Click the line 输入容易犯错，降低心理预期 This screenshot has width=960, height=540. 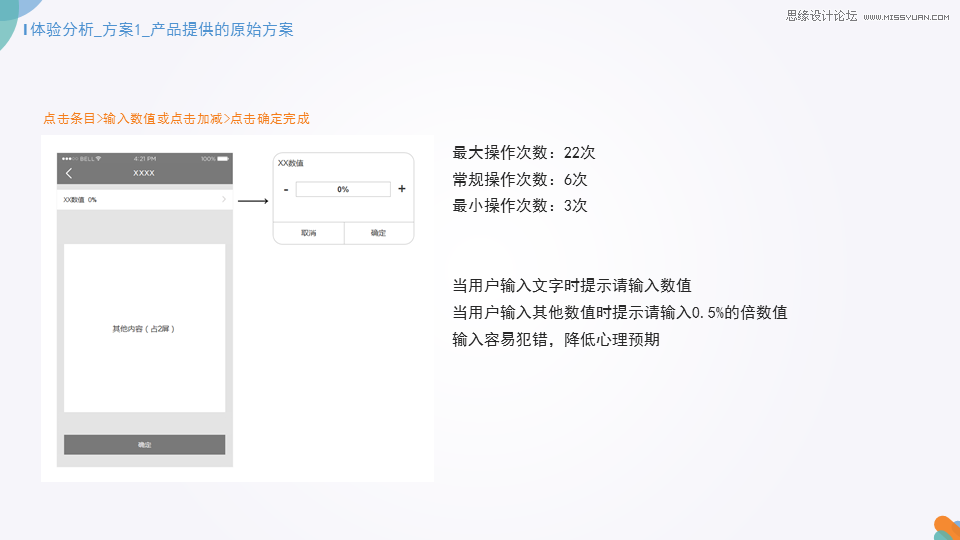click(x=556, y=339)
